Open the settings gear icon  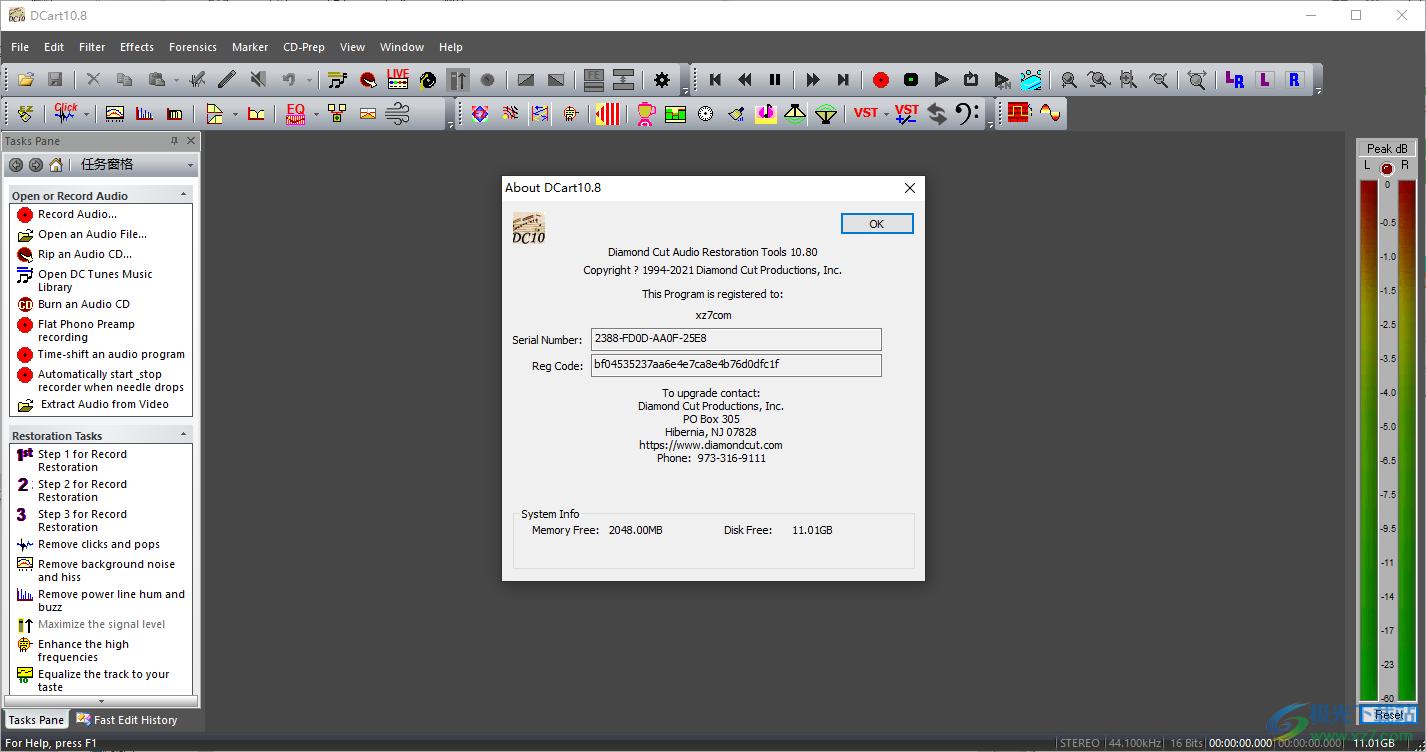pyautogui.click(x=662, y=80)
